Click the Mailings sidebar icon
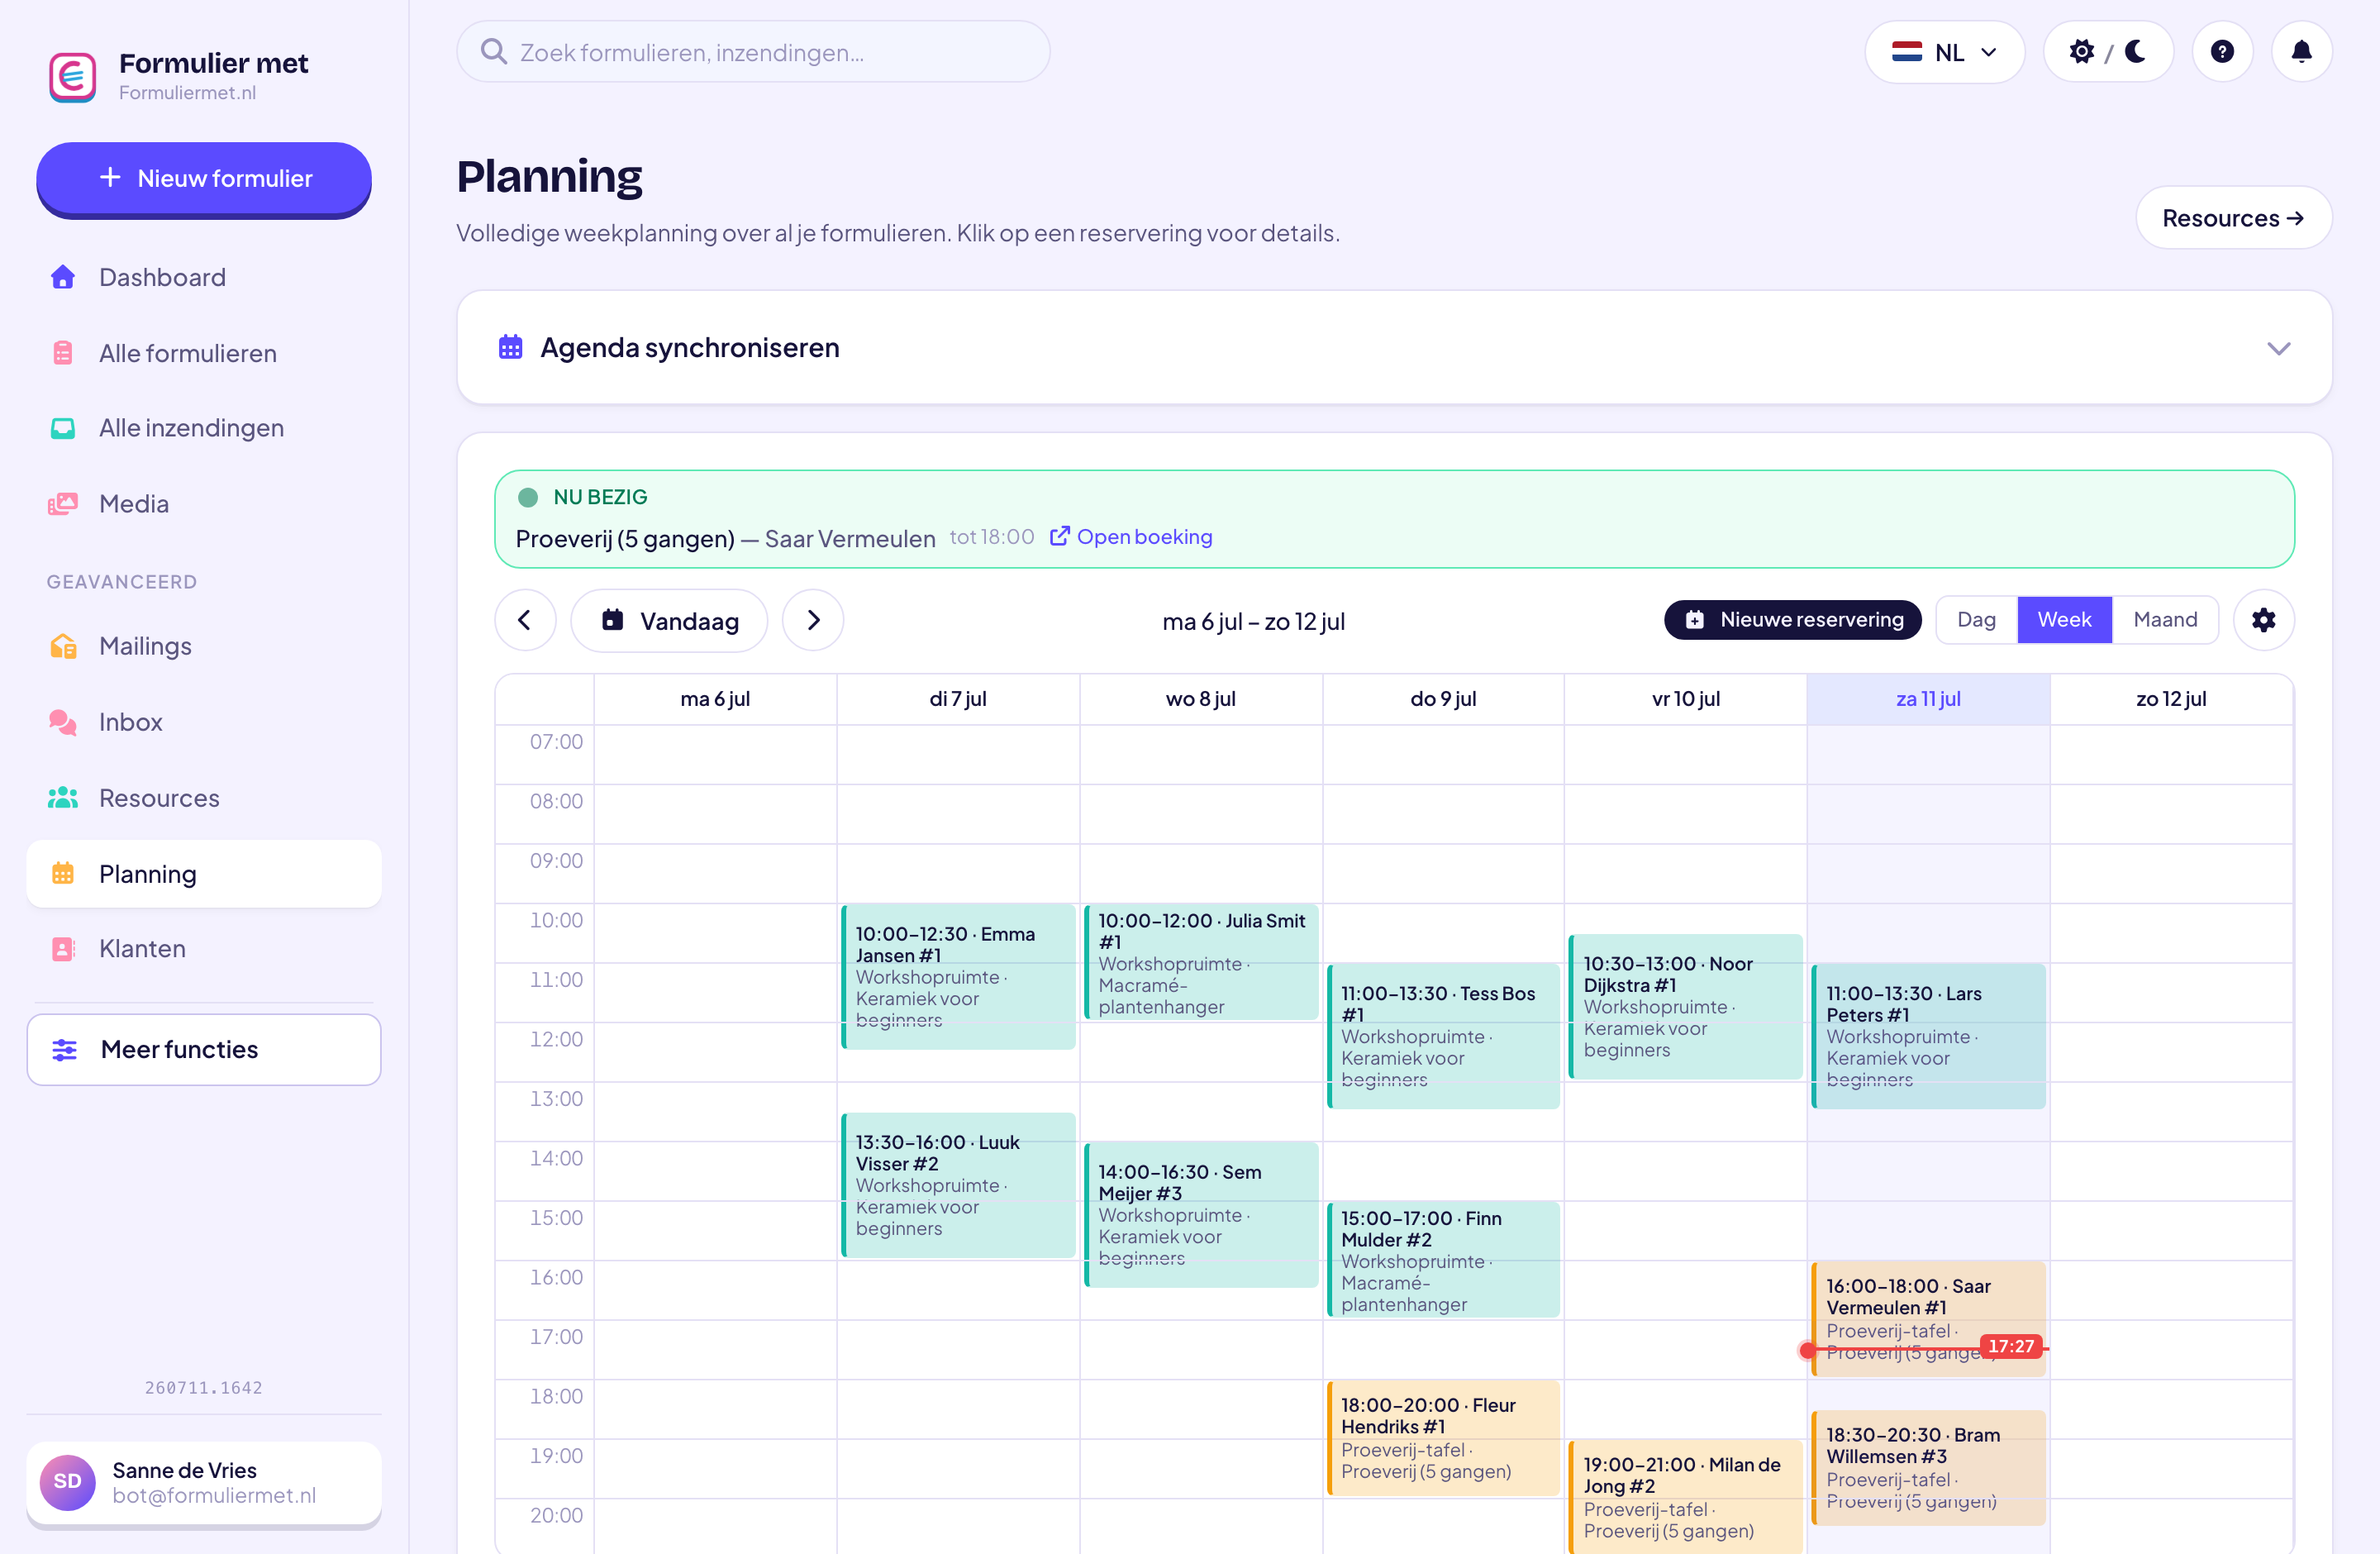 pyautogui.click(x=63, y=646)
